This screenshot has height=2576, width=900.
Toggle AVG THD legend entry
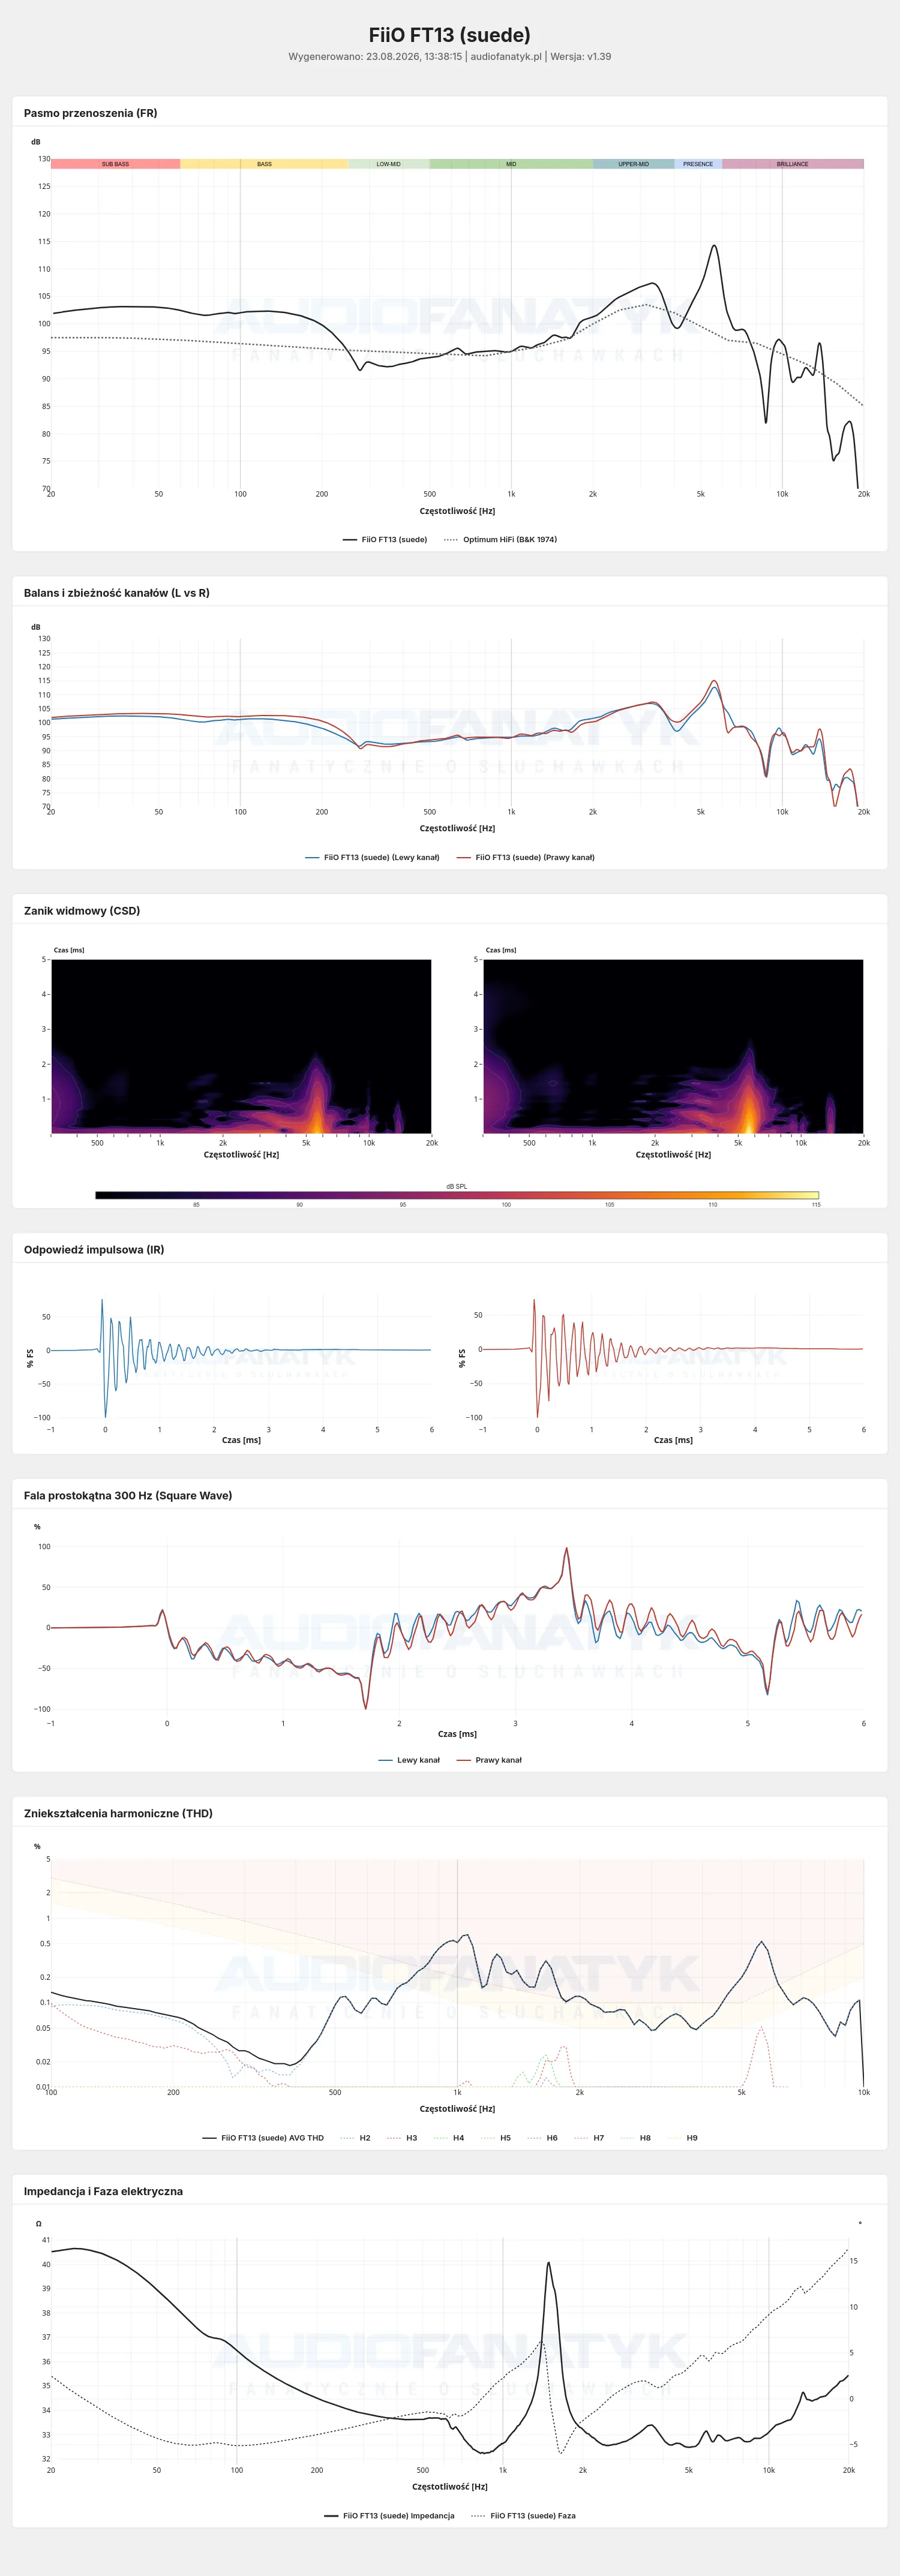tap(263, 2138)
